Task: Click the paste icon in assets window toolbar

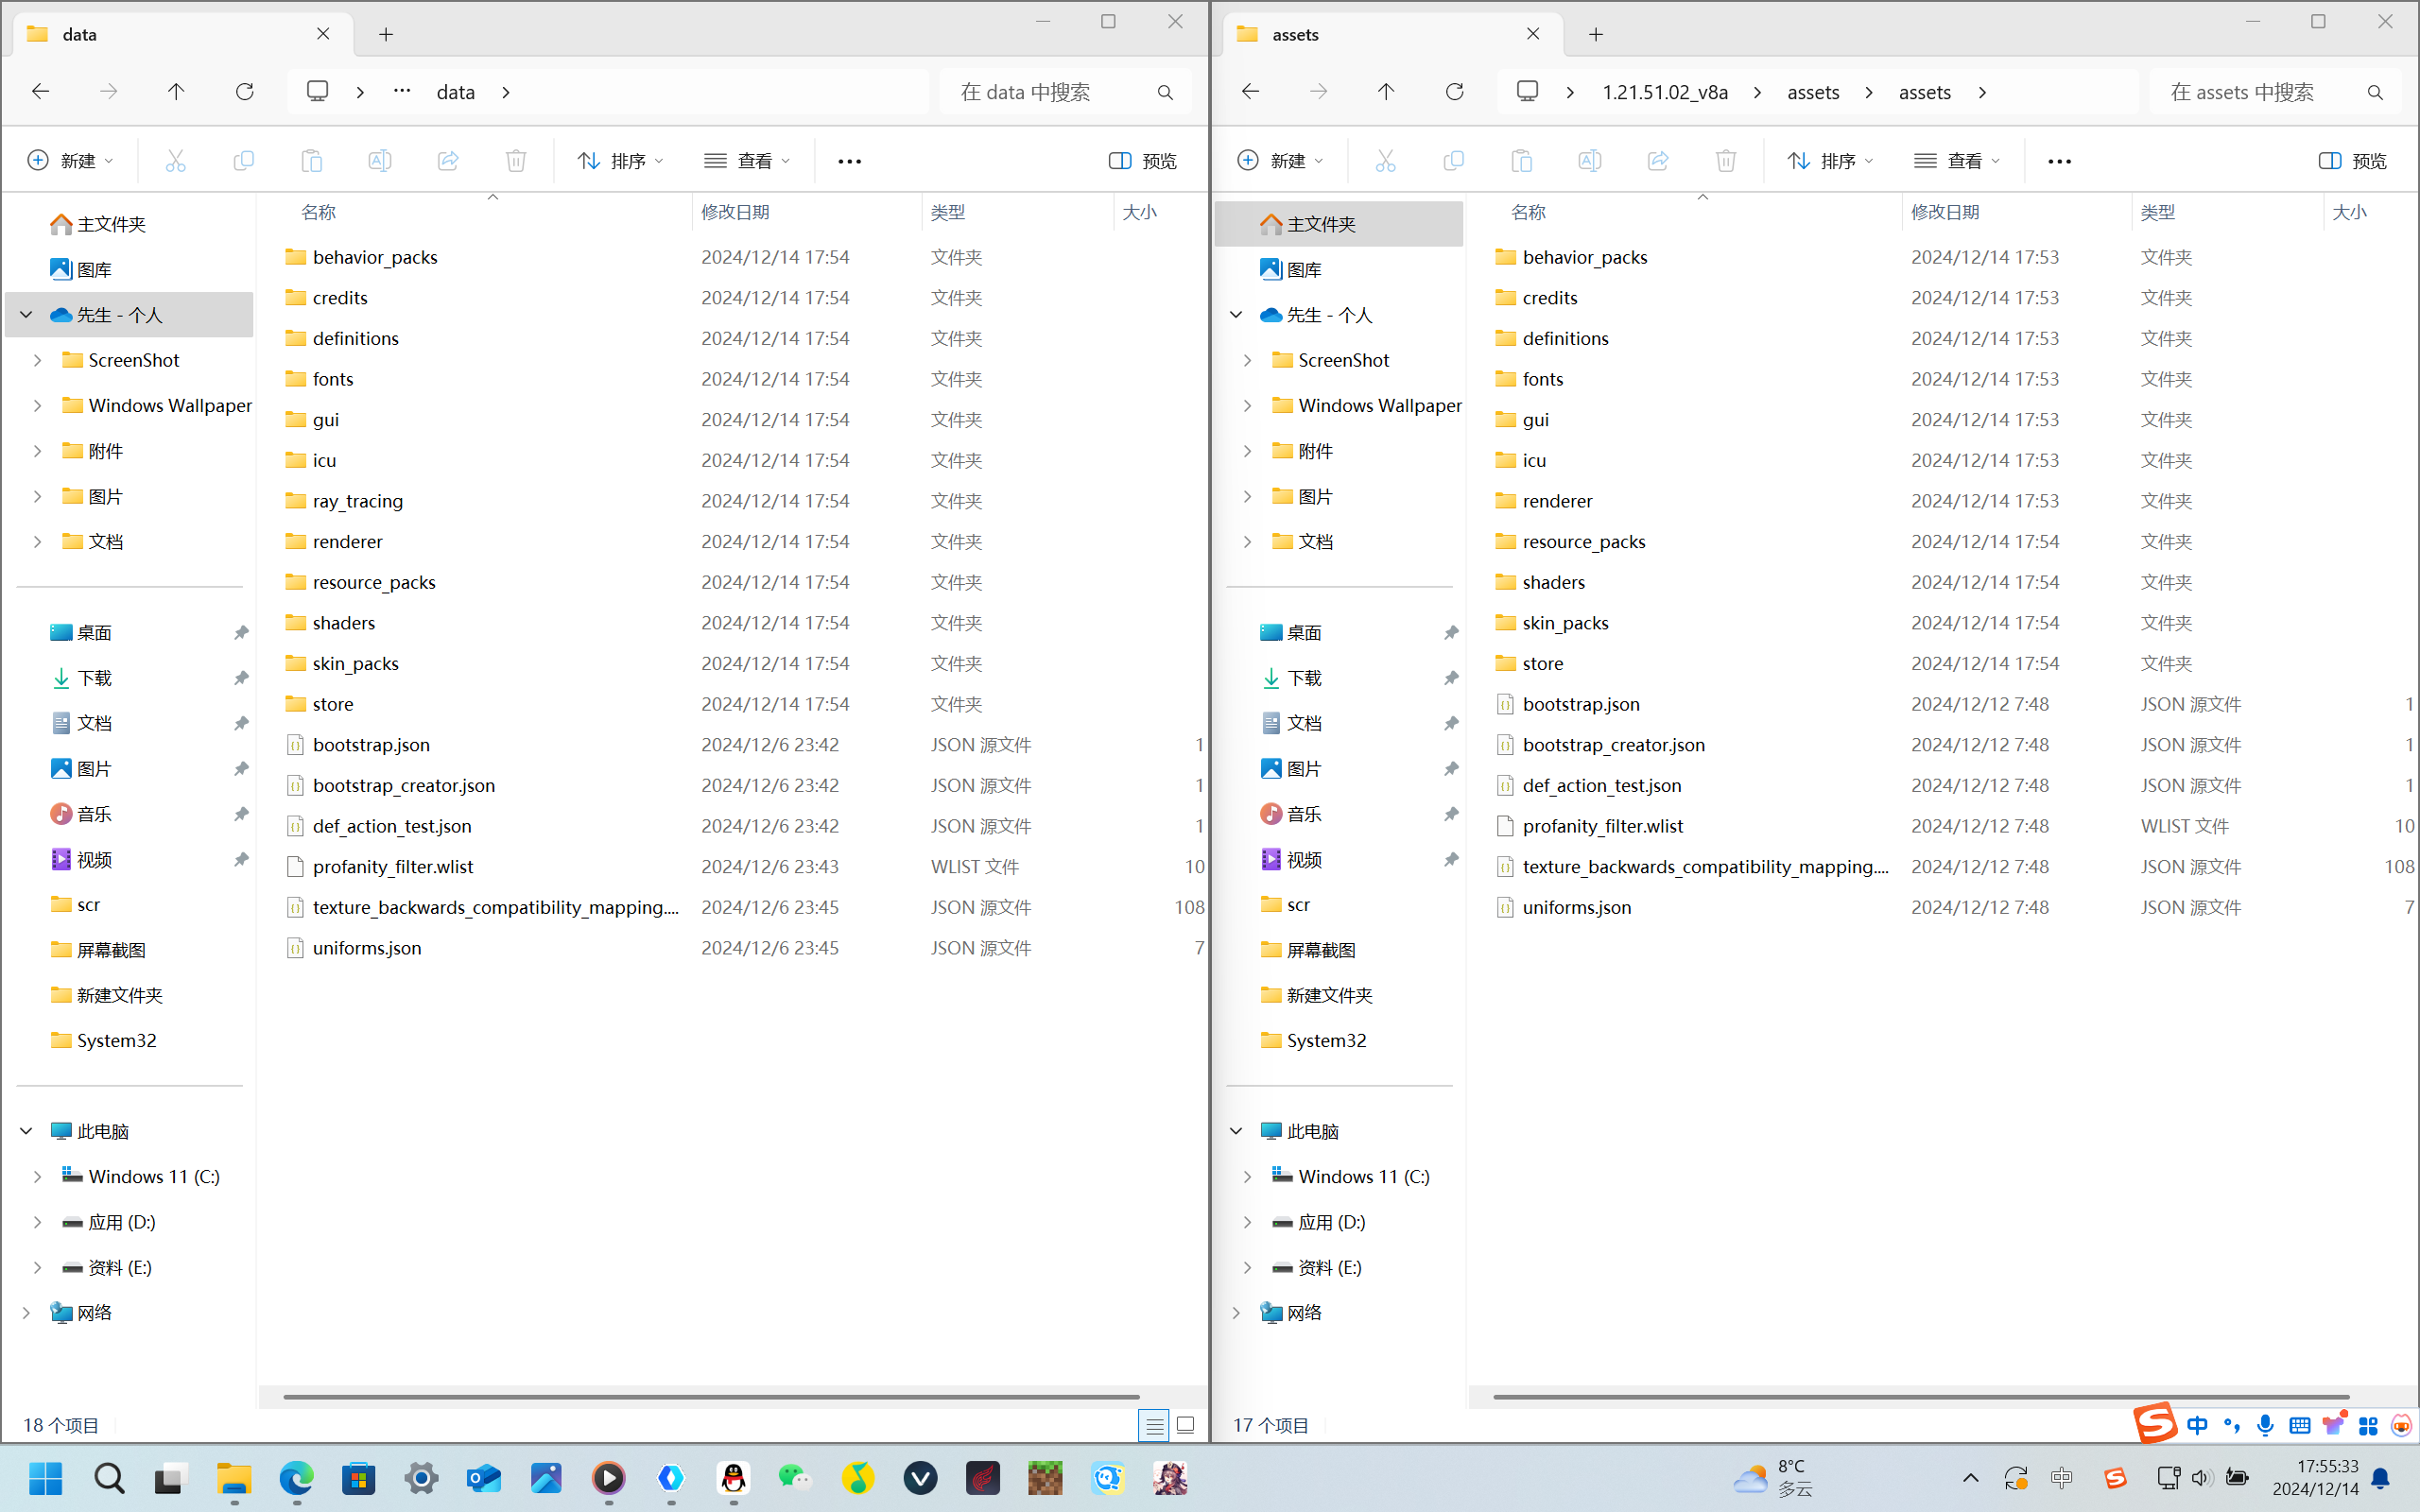Action: point(1521,160)
